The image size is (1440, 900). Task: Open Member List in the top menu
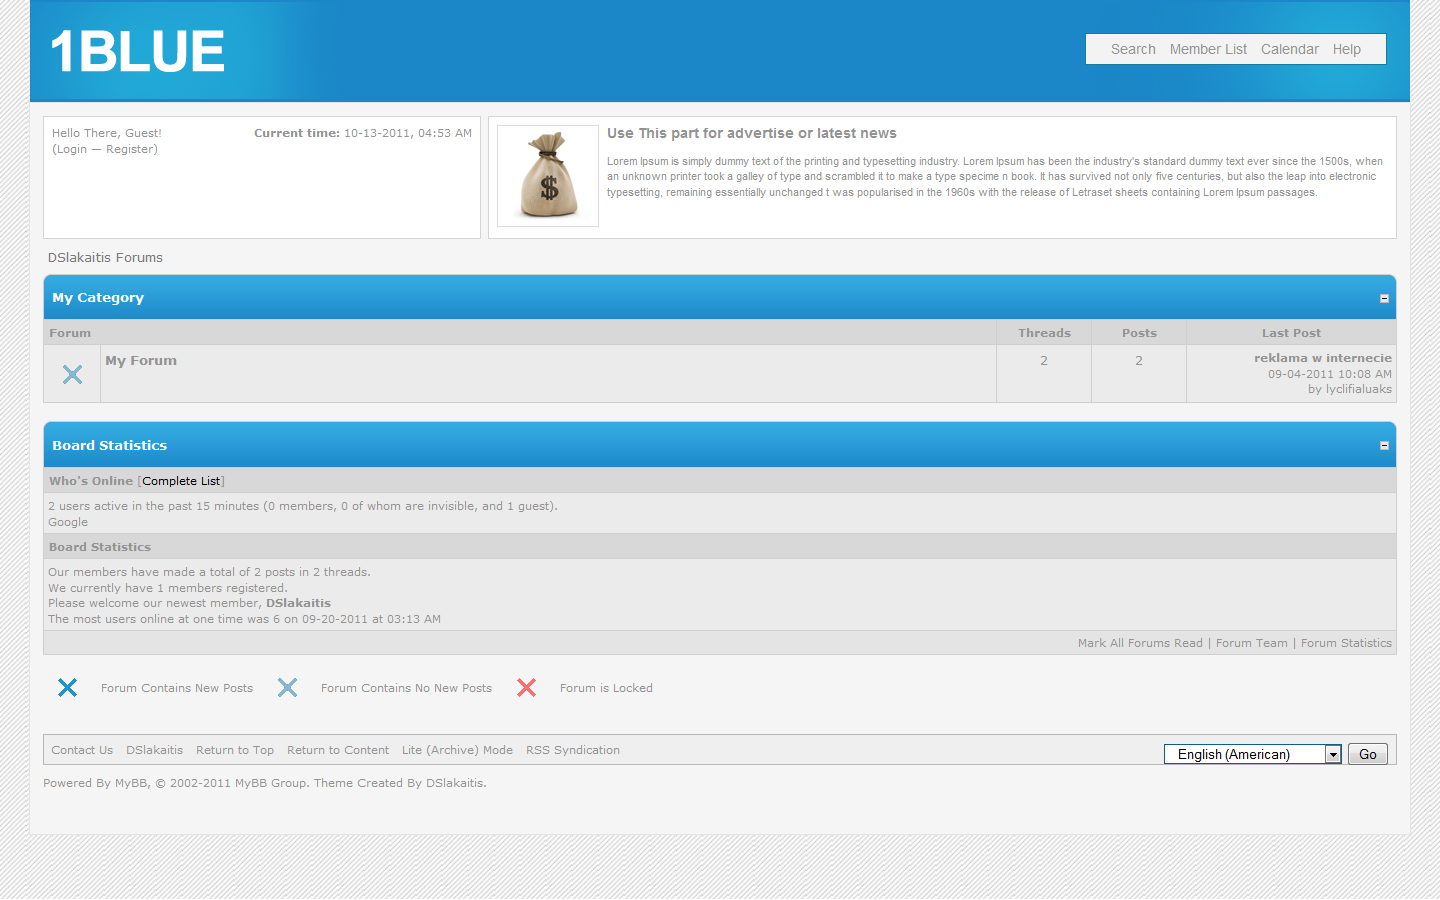pyautogui.click(x=1208, y=49)
